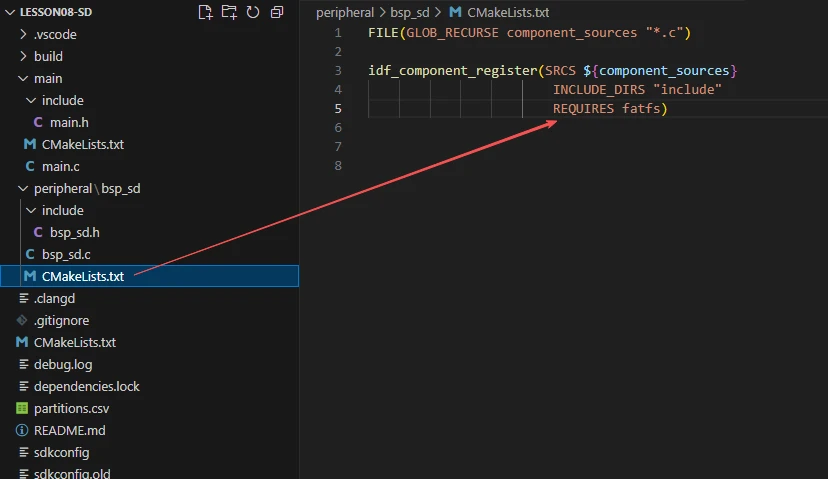Collapse all folders in explorer
This screenshot has width=828, height=479.
pyautogui.click(x=277, y=12)
